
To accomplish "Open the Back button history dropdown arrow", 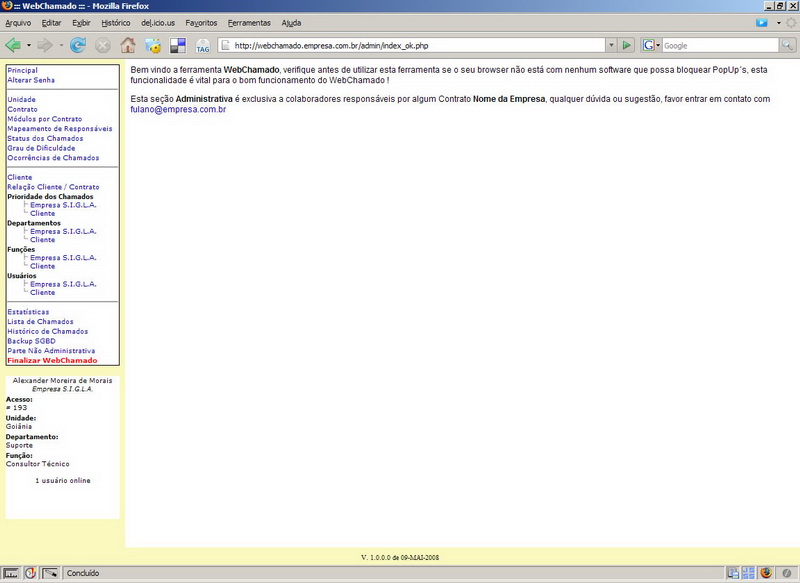I will click(x=29, y=45).
